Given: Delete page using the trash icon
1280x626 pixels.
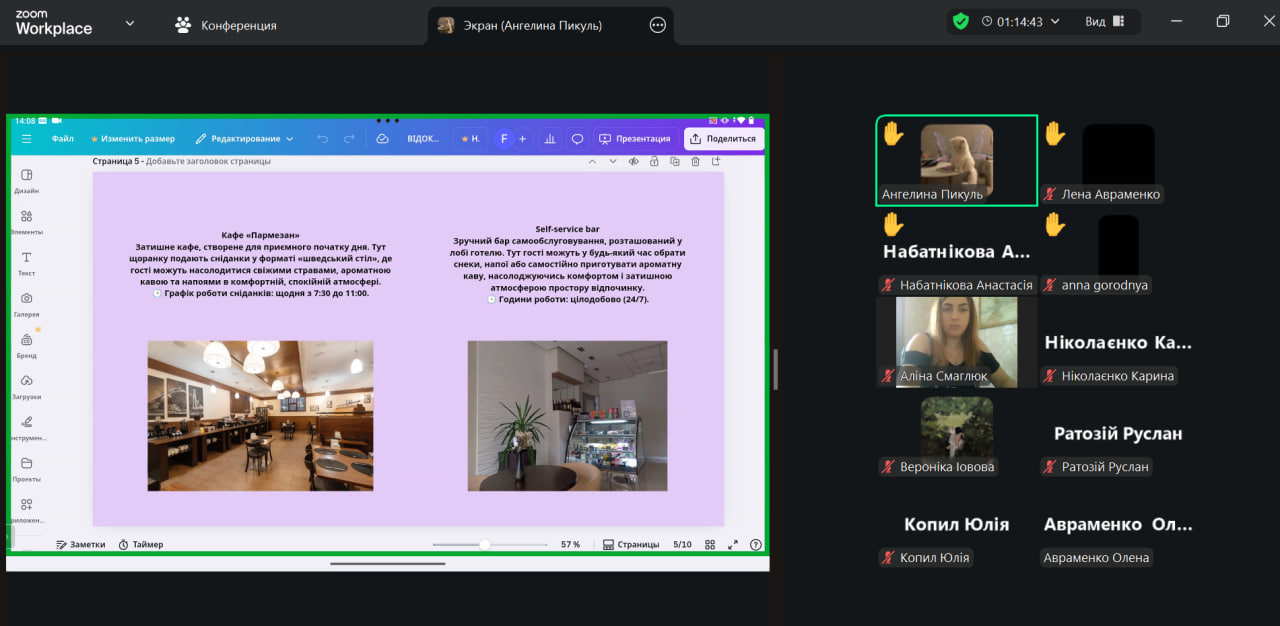Looking at the screenshot, I should click(695, 161).
